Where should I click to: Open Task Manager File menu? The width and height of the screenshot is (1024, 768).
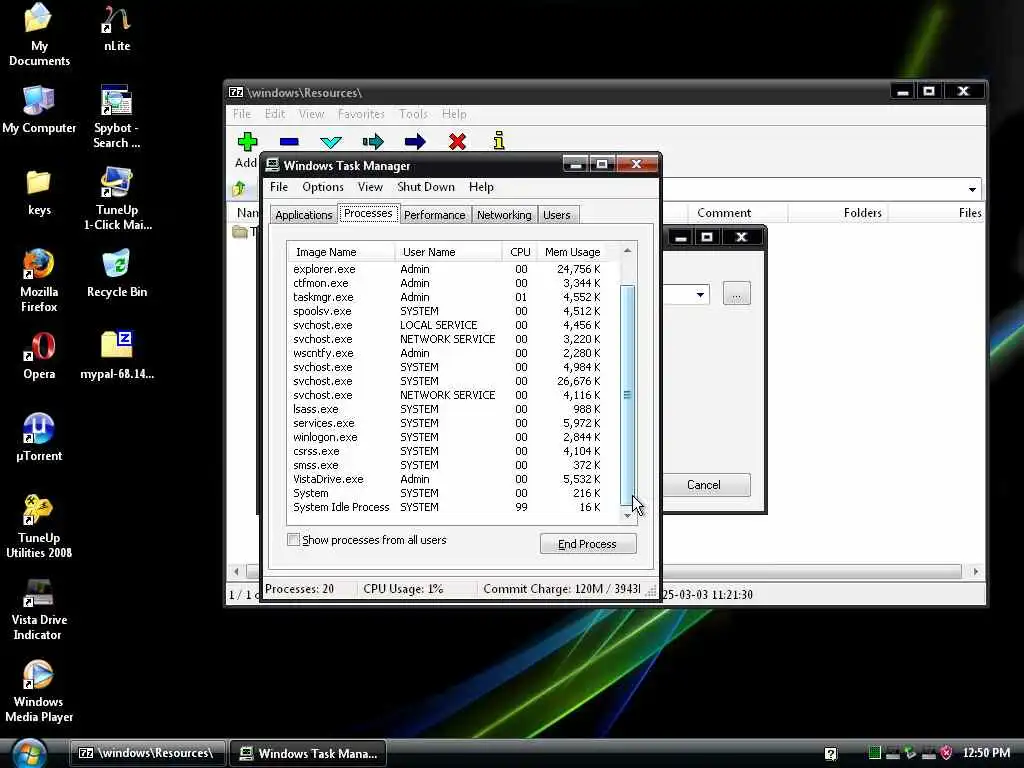coord(279,187)
